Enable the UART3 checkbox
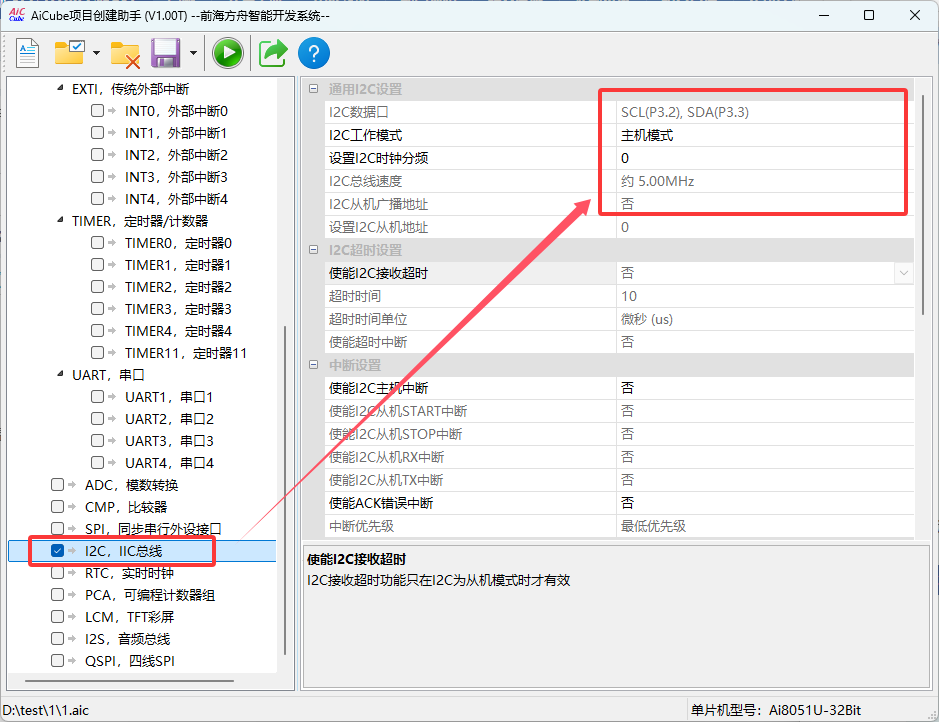The height and width of the screenshot is (722, 939). [97, 441]
